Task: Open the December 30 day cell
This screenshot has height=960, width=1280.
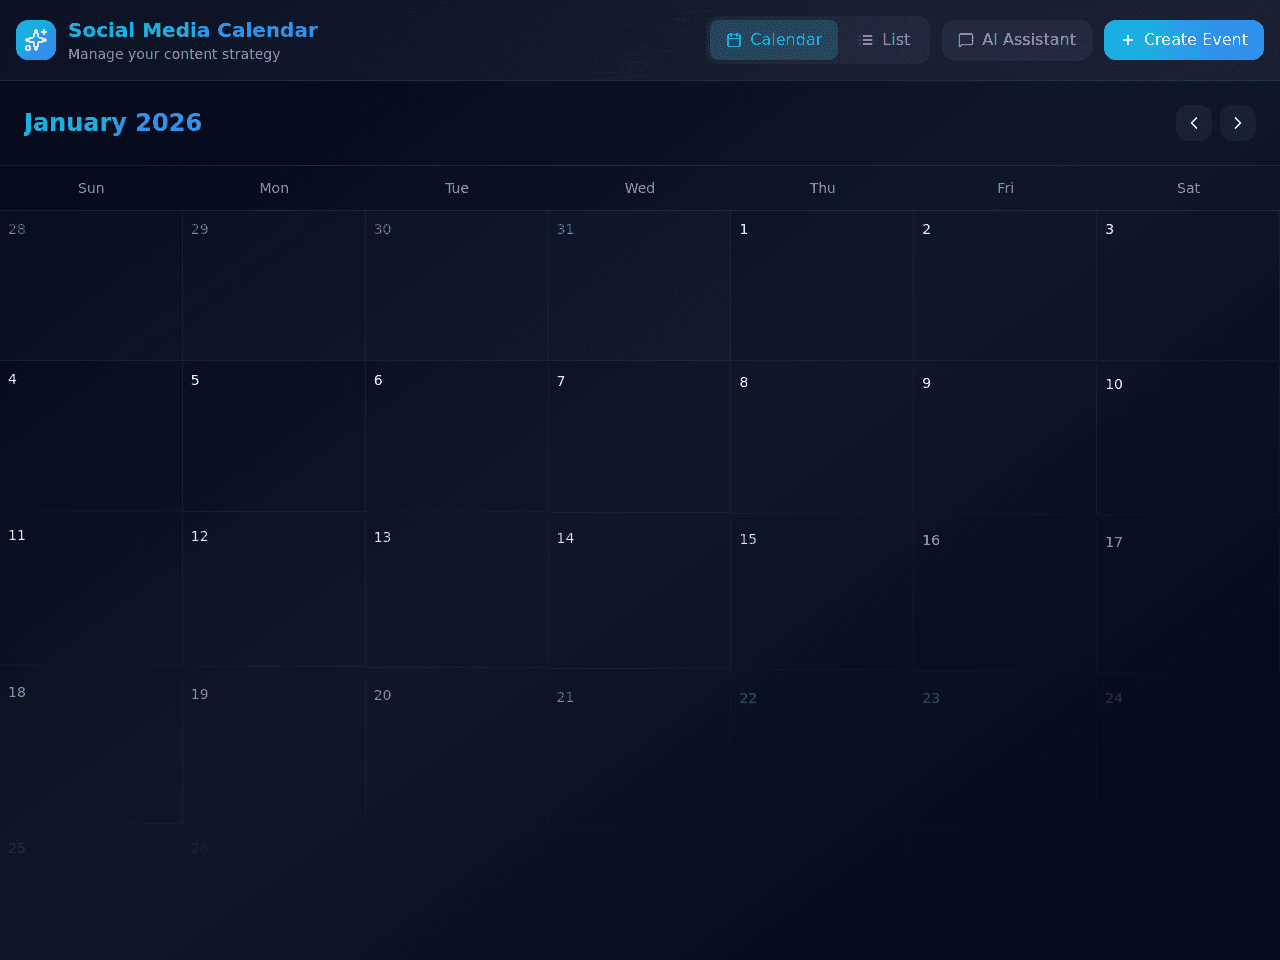Action: click(457, 286)
